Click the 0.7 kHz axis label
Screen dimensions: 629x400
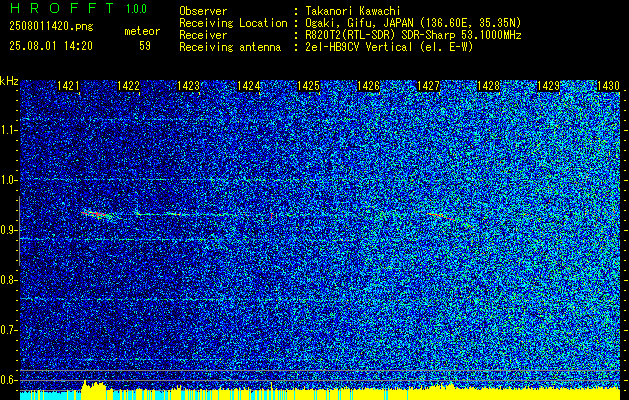pos(7,330)
